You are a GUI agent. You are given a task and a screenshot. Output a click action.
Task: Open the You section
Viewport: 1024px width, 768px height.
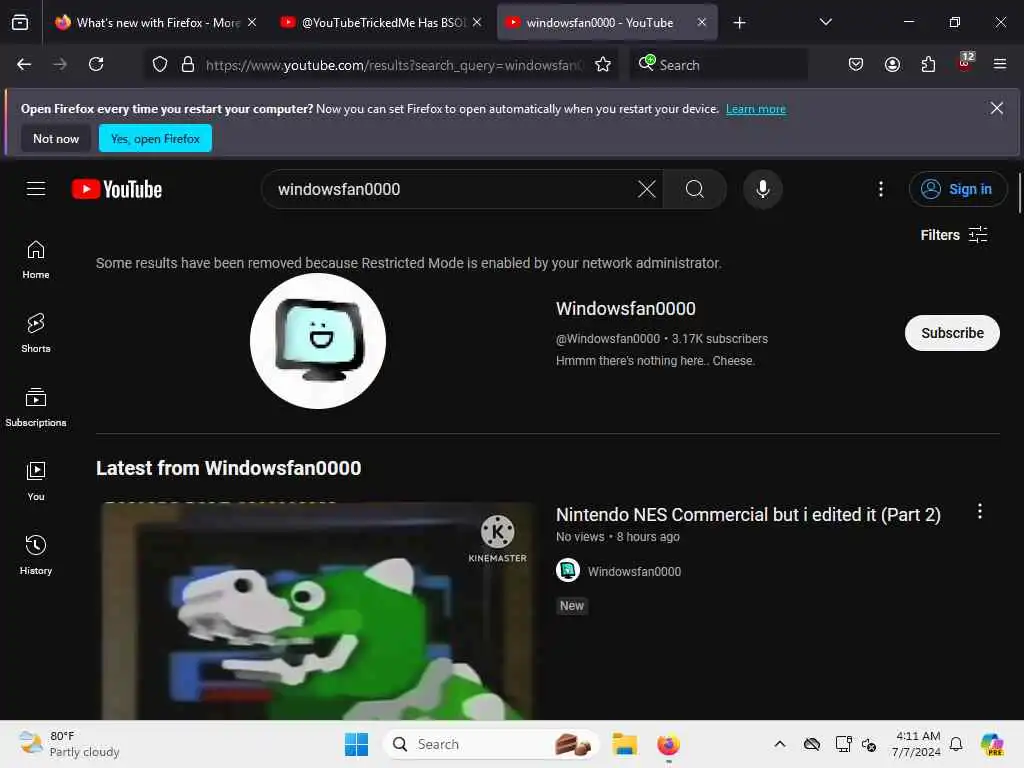(36, 481)
